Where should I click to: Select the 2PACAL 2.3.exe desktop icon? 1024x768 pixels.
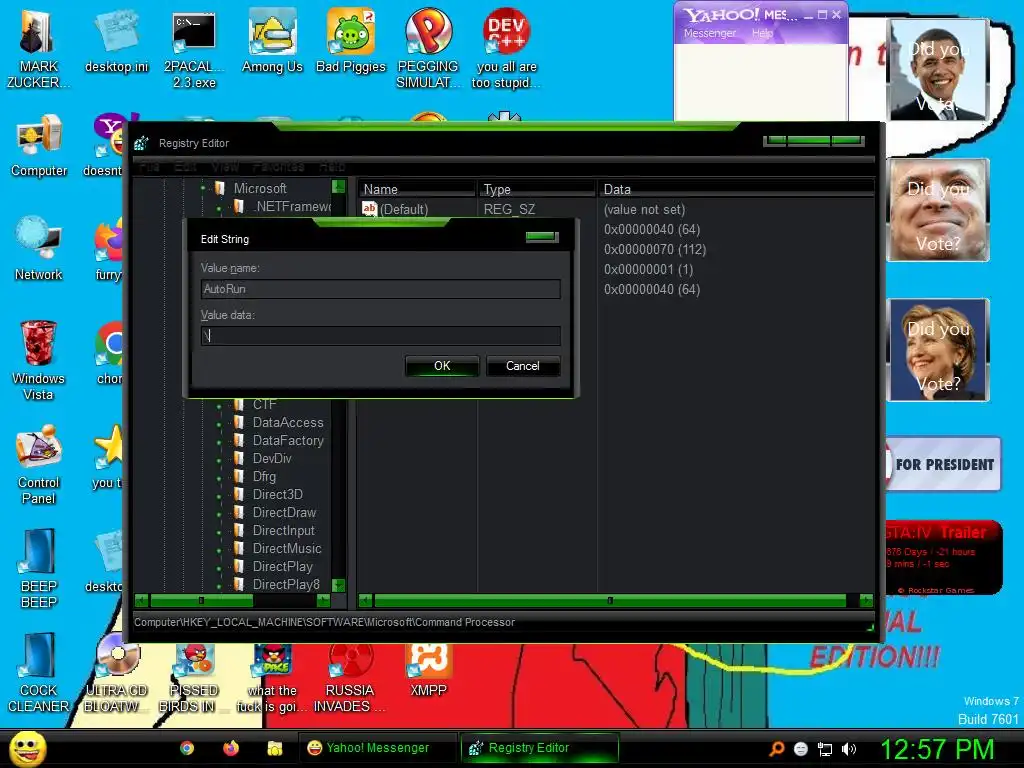(x=194, y=49)
